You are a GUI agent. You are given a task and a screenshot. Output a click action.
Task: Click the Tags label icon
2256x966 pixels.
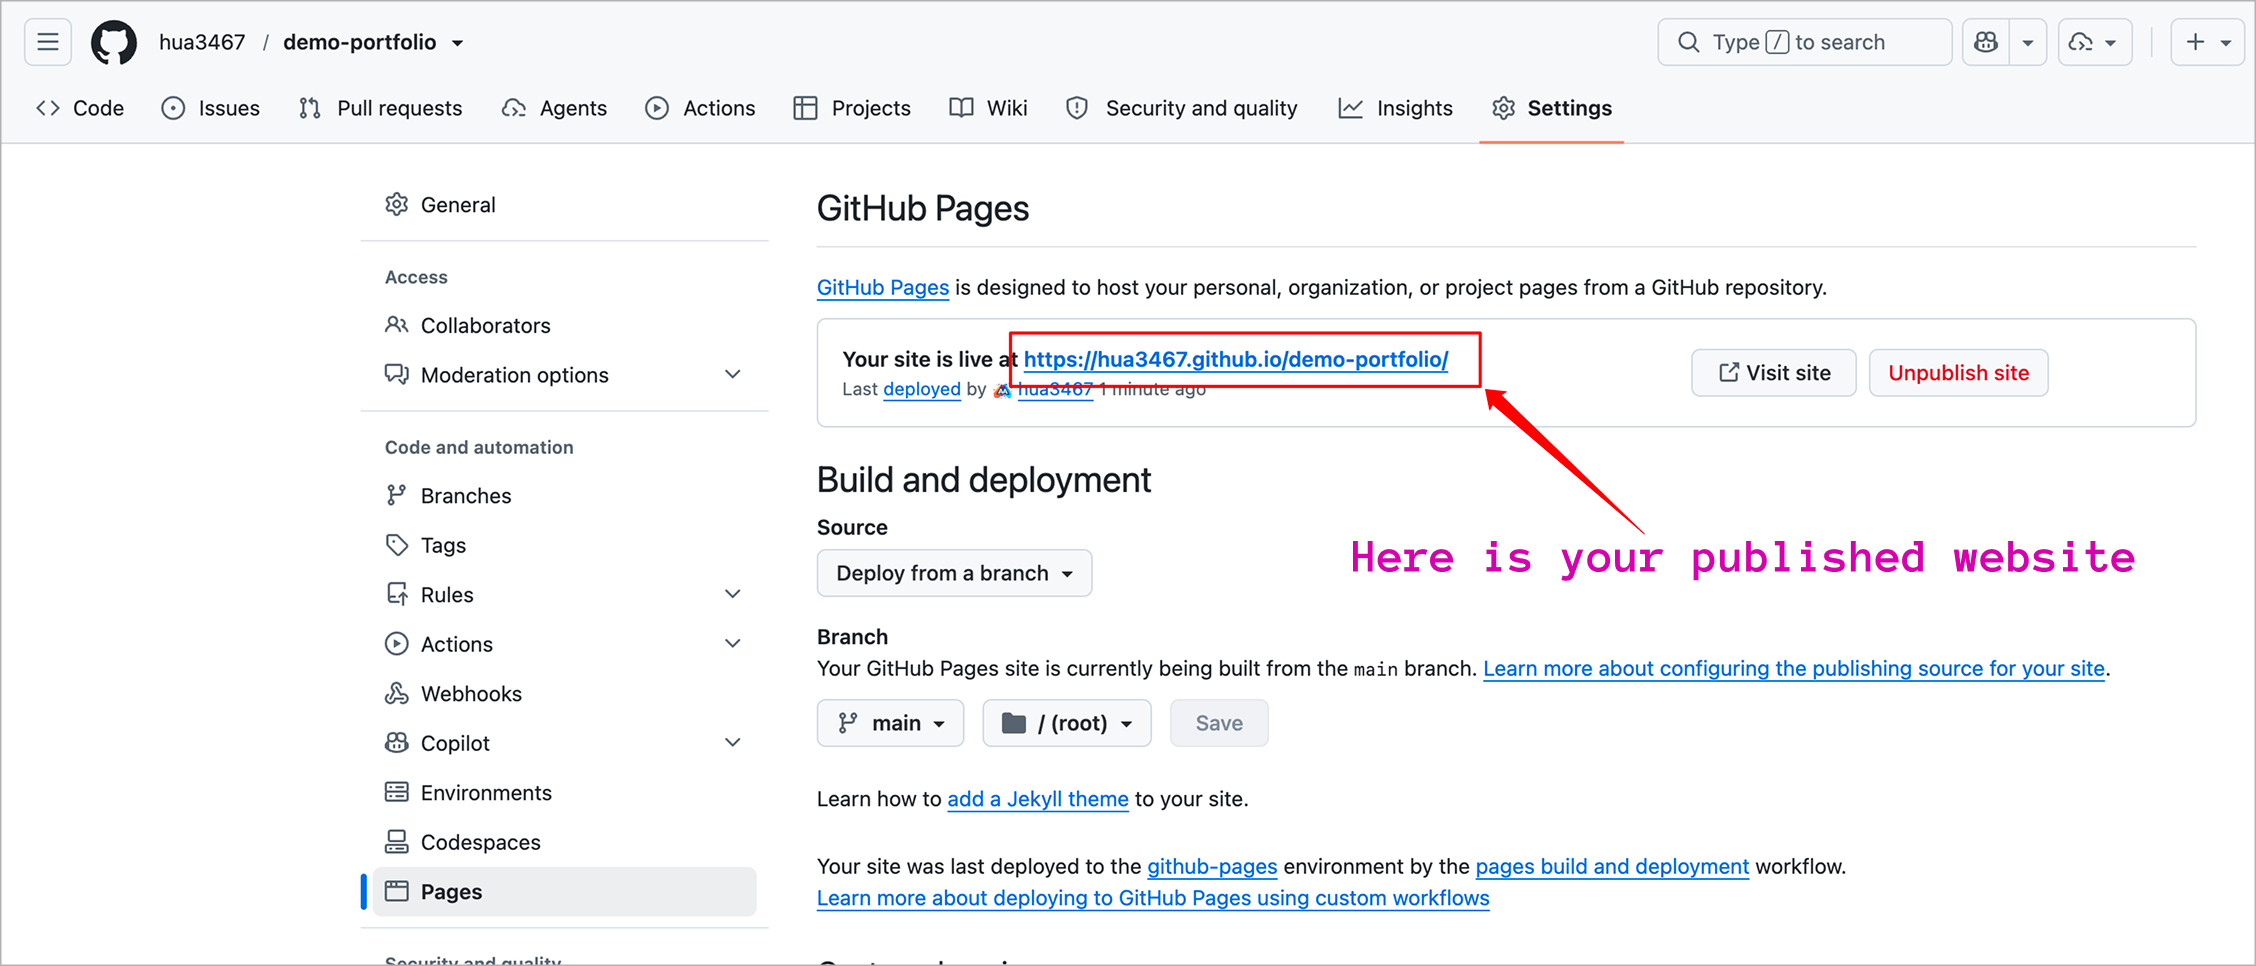click(397, 545)
